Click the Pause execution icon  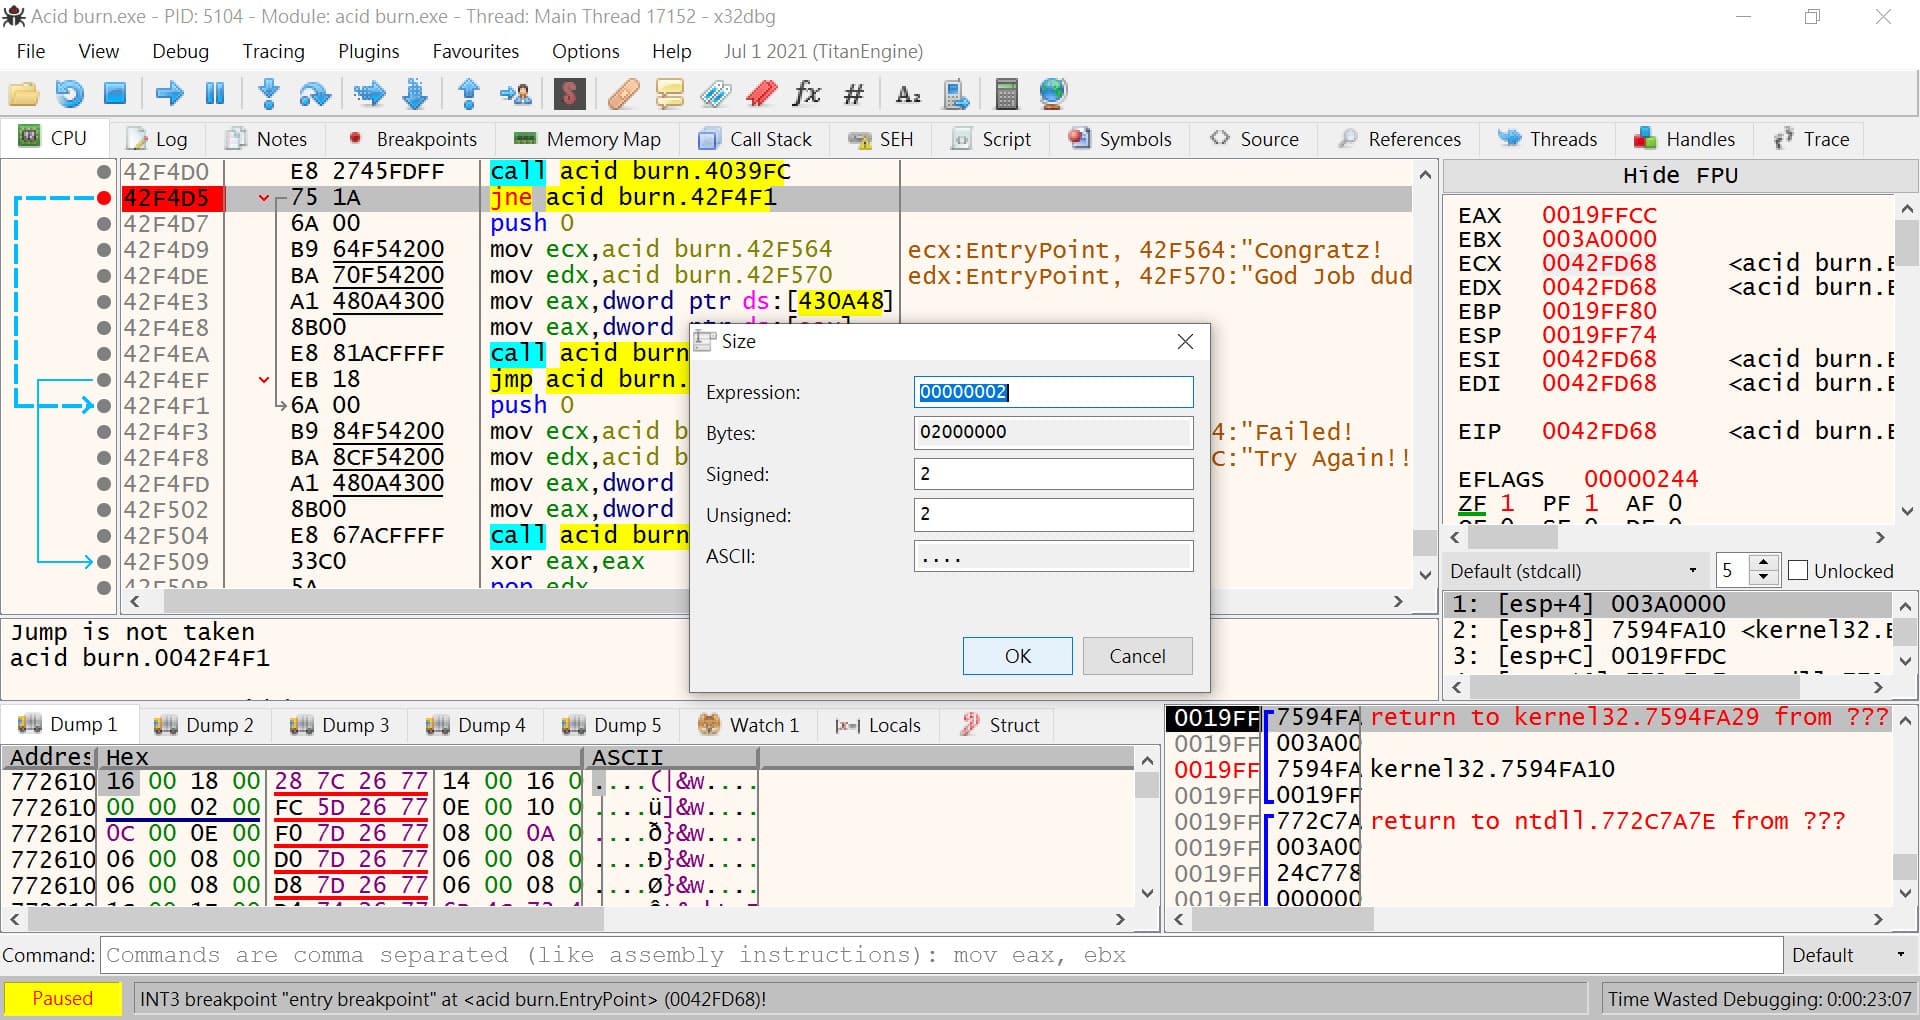215,94
